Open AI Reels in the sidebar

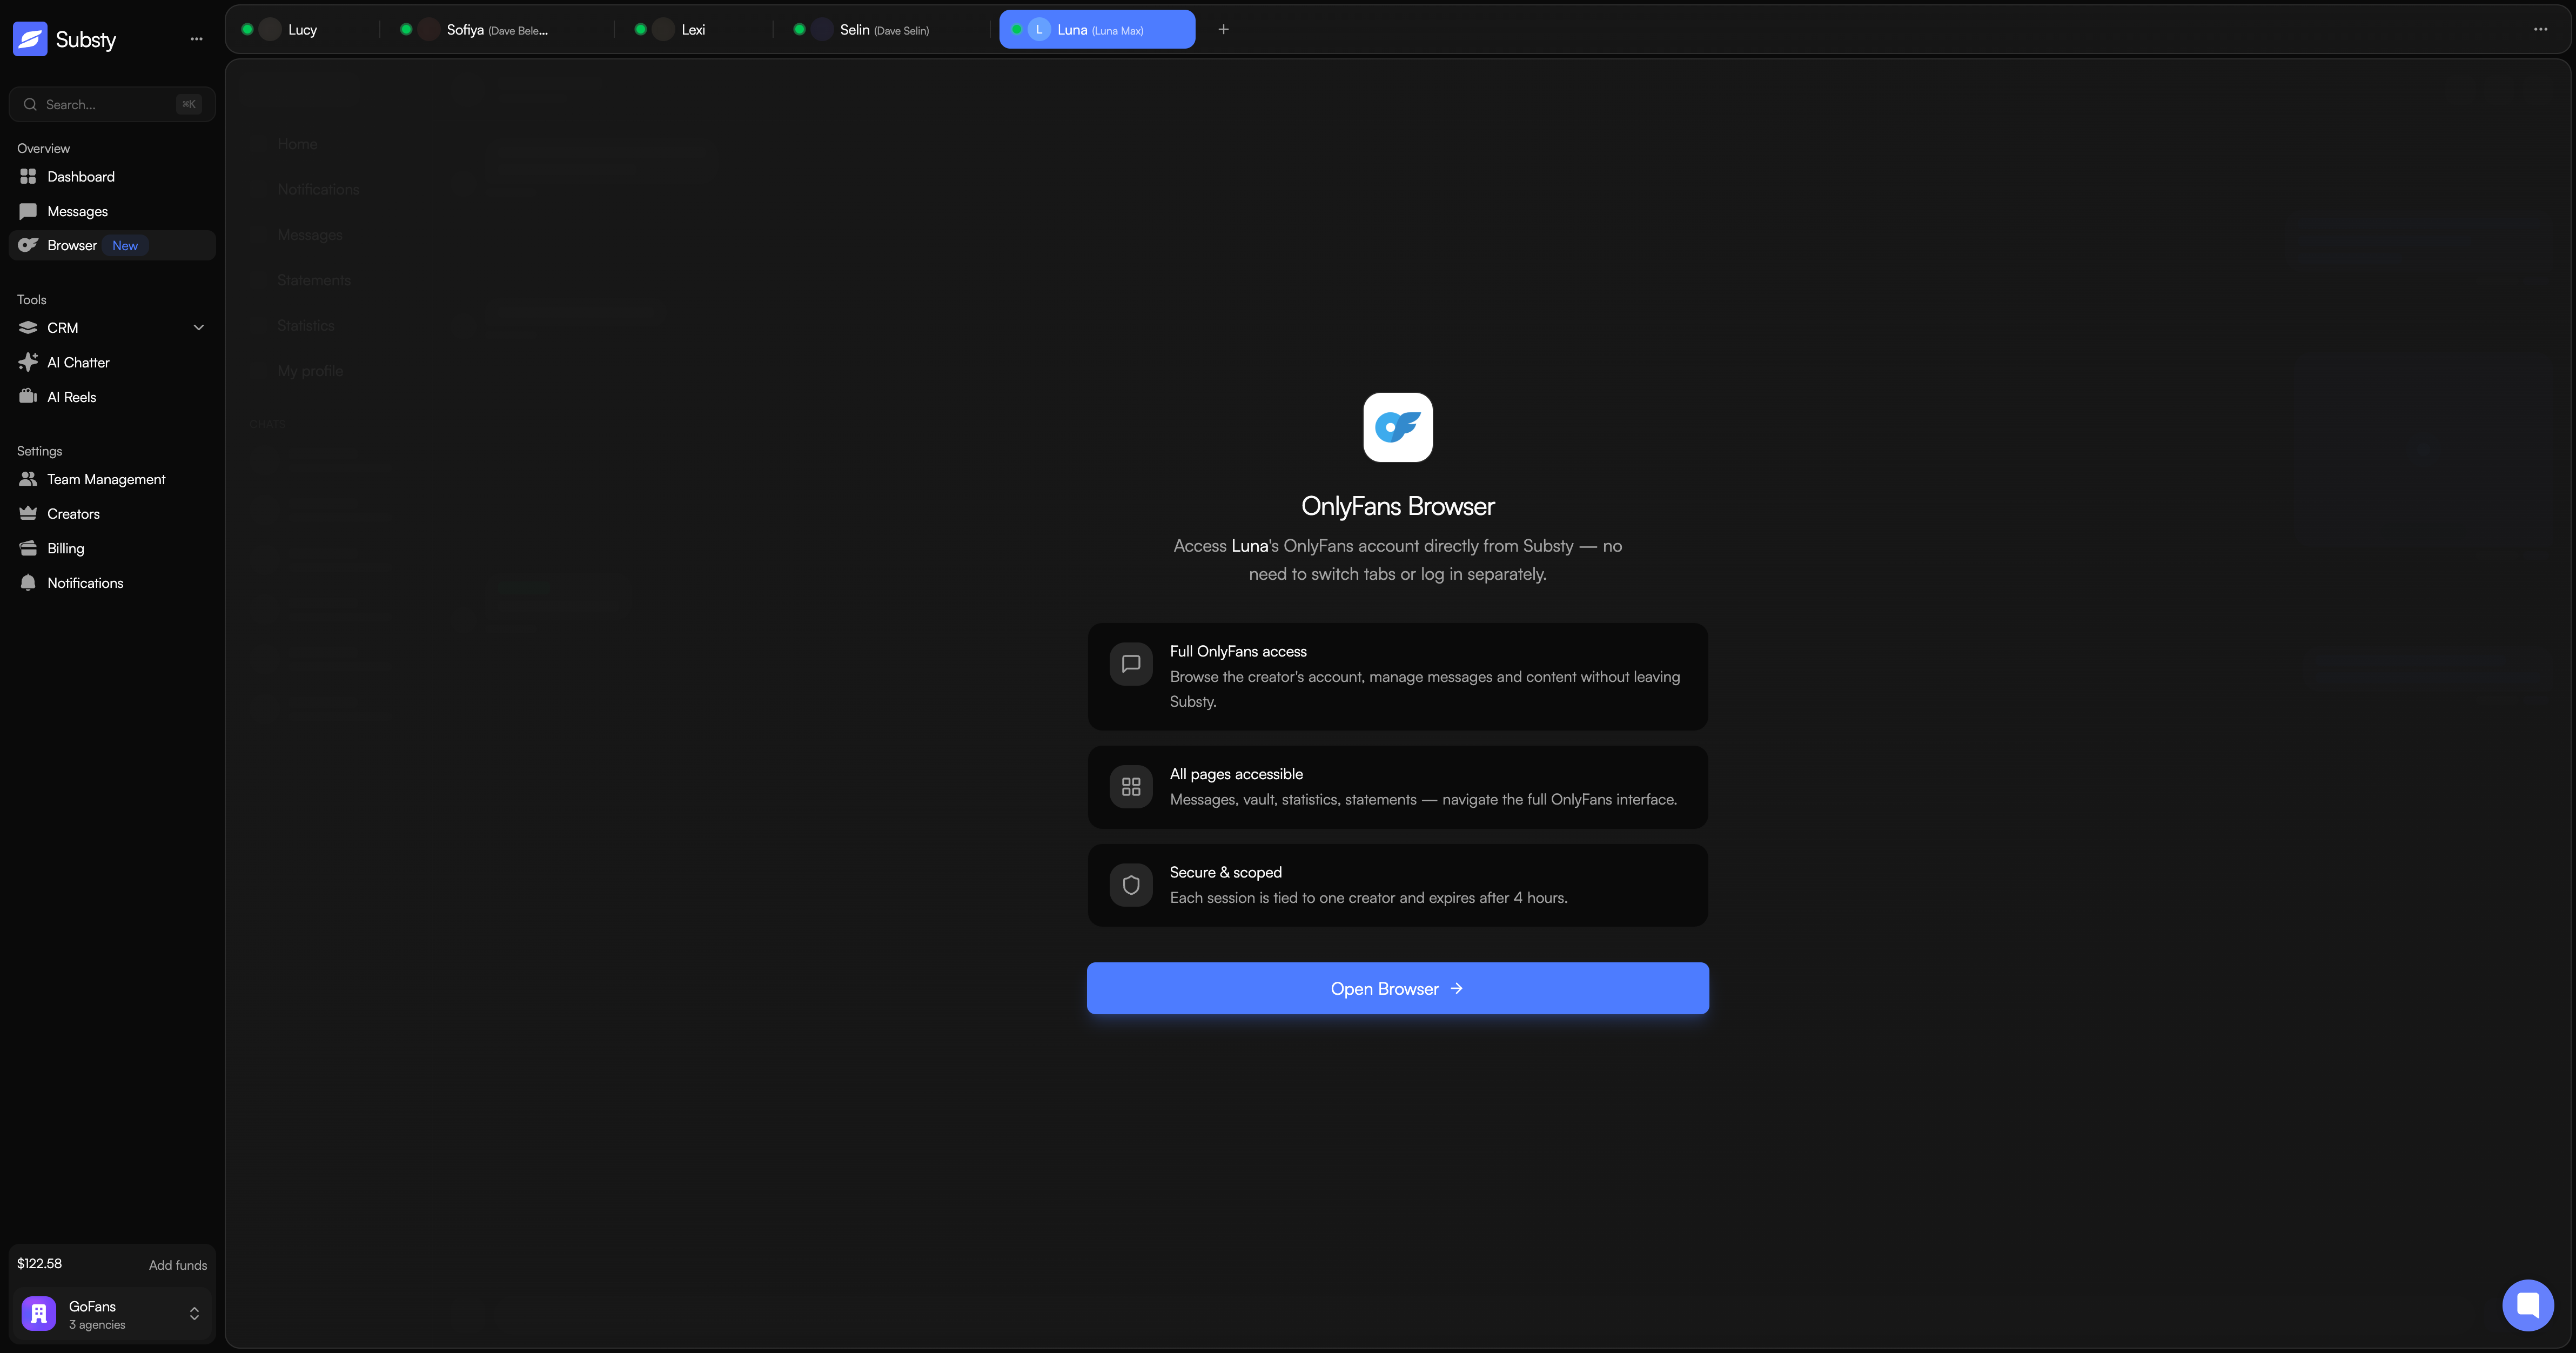coord(71,397)
